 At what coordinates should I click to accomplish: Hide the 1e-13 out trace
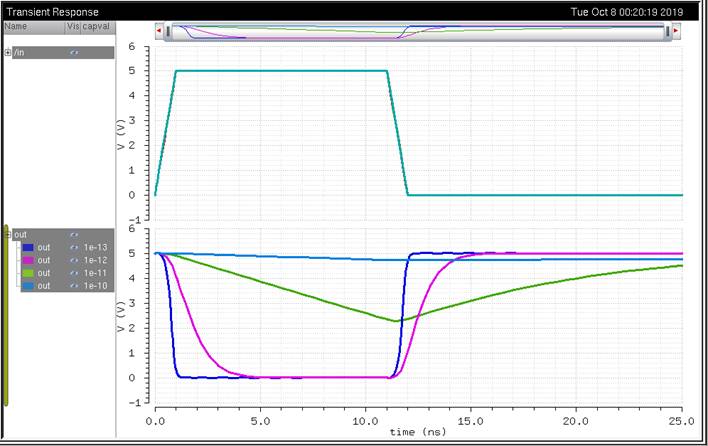[x=74, y=247]
